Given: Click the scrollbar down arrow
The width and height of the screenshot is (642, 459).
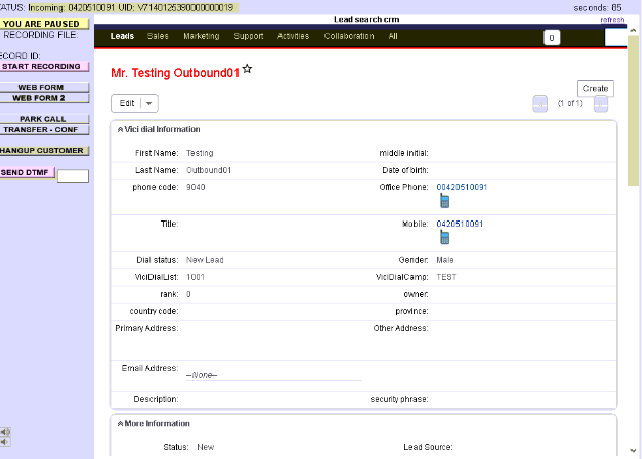Looking at the screenshot, I should [x=633, y=450].
